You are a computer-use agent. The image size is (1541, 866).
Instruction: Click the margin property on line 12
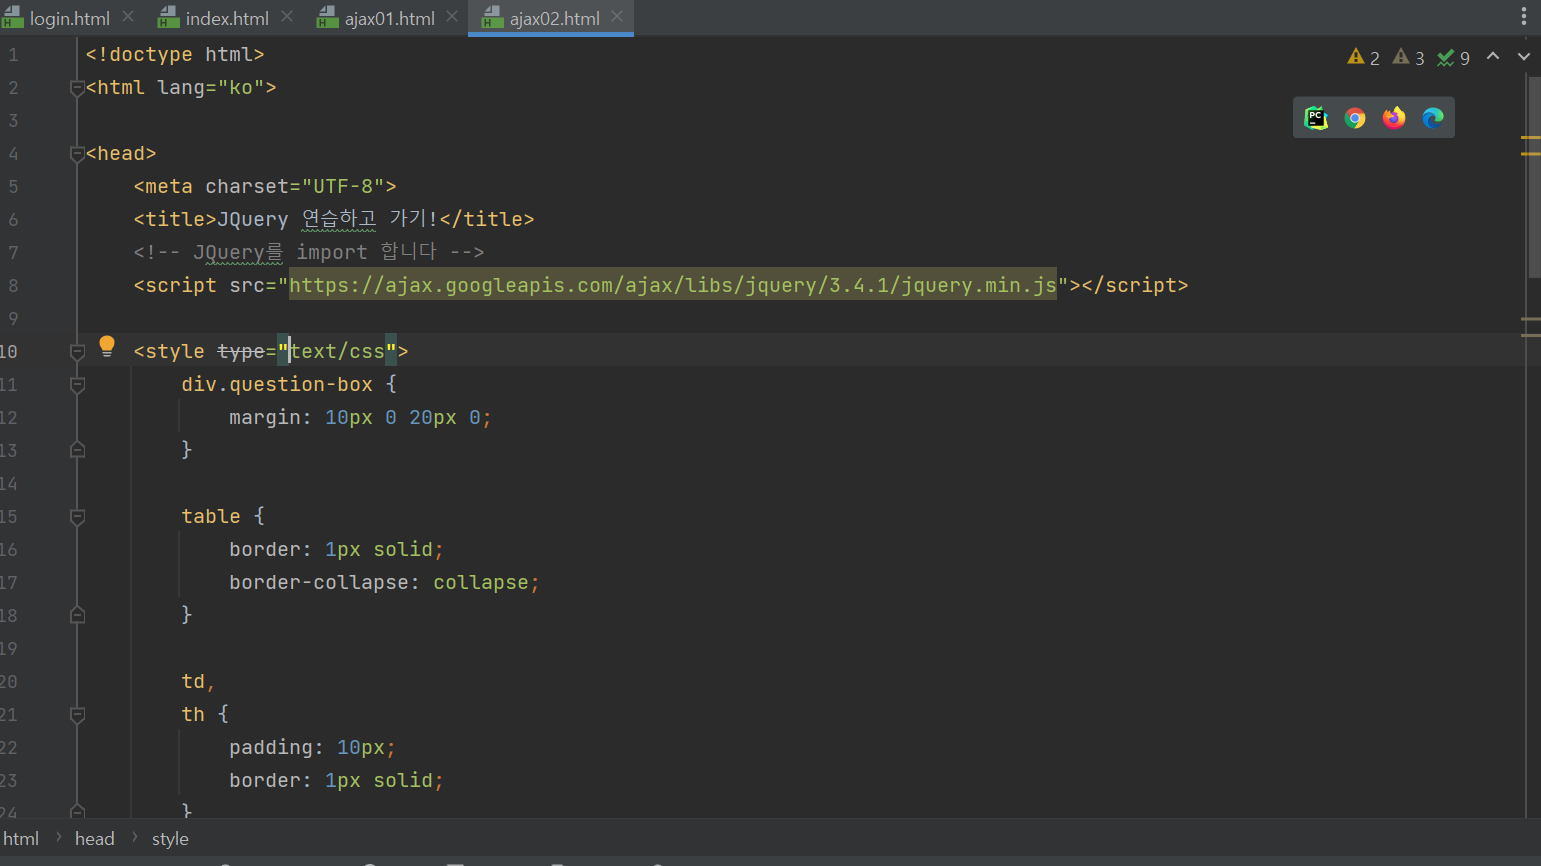[265, 418]
